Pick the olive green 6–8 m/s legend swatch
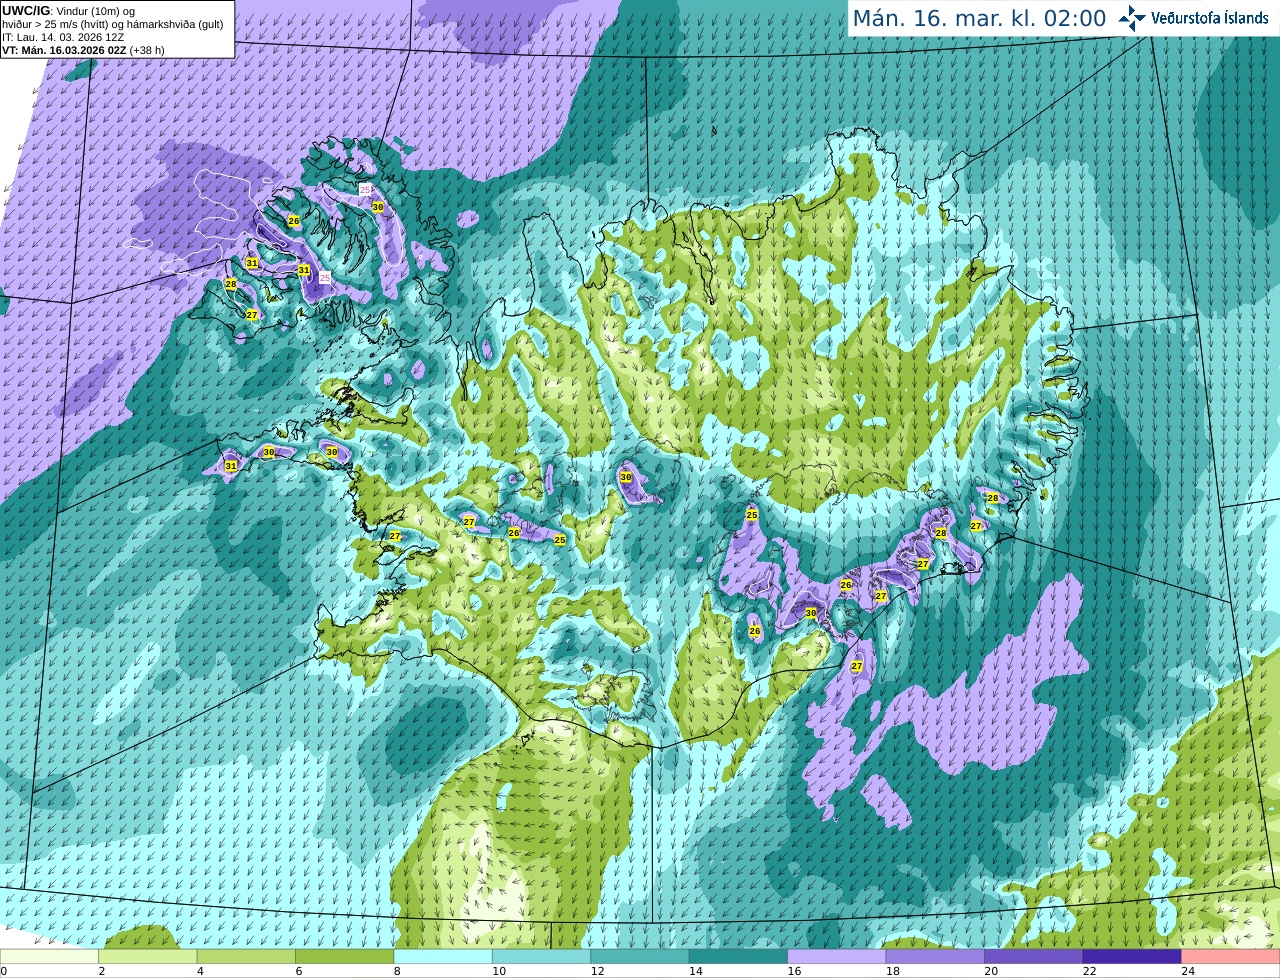This screenshot has height=978, width=1280. coord(344,956)
